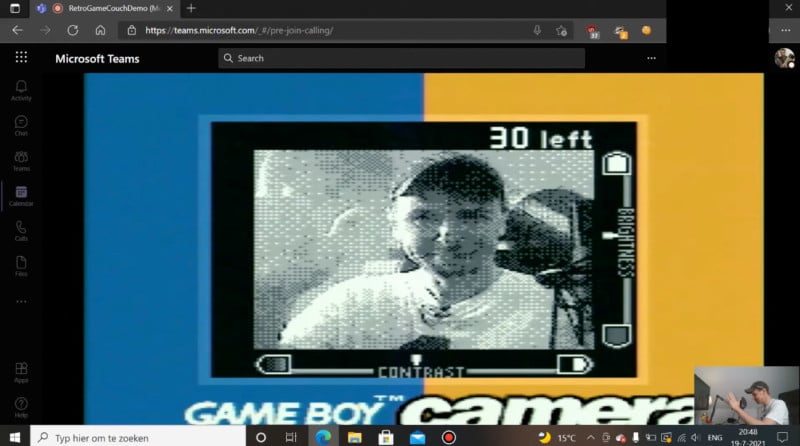800x446 pixels.
Task: Open the volume control in tray
Action: (x=695, y=437)
